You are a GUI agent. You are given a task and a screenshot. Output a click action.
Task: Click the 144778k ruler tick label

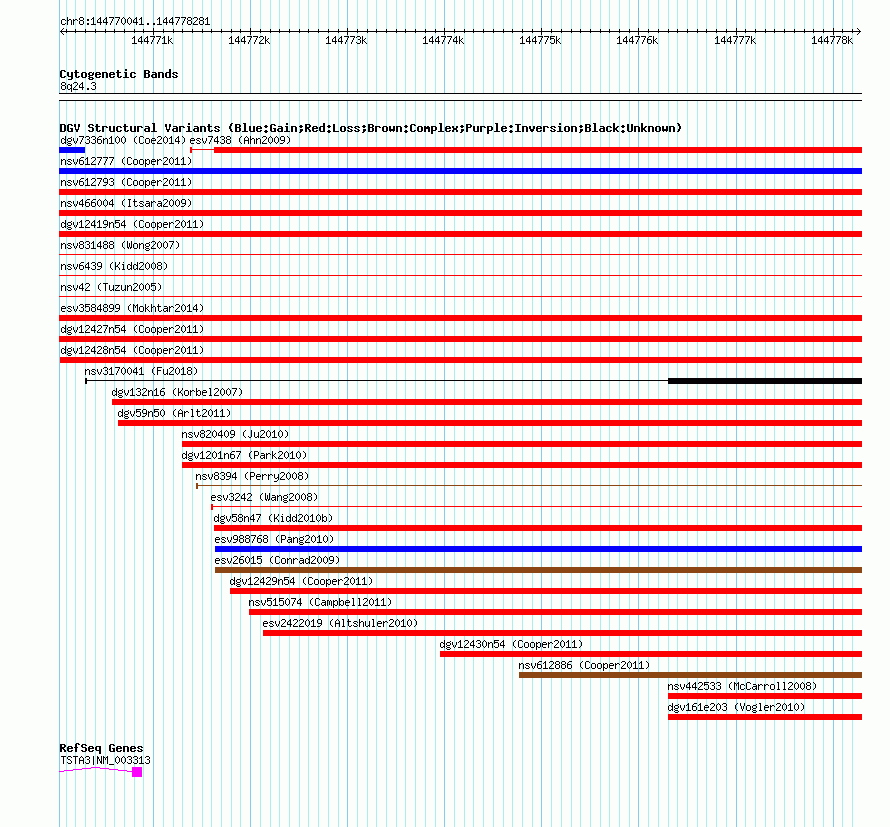point(832,40)
